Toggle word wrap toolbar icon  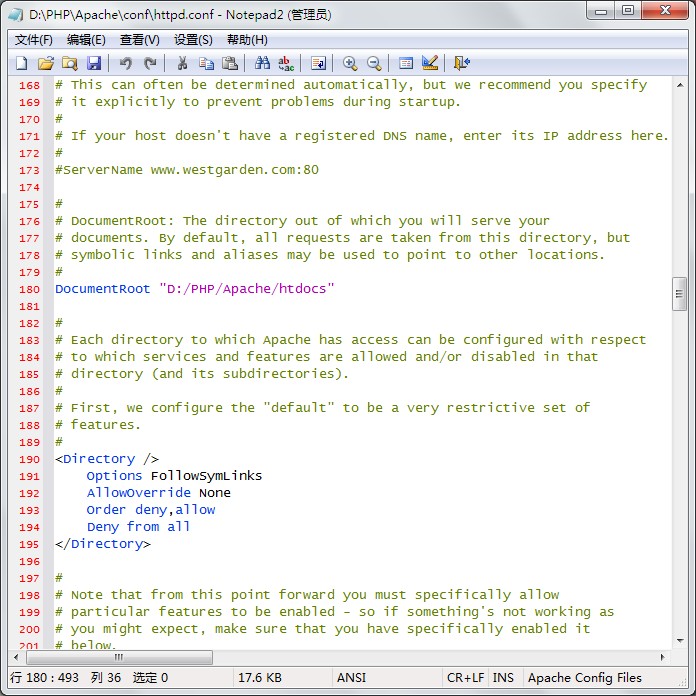(x=318, y=63)
